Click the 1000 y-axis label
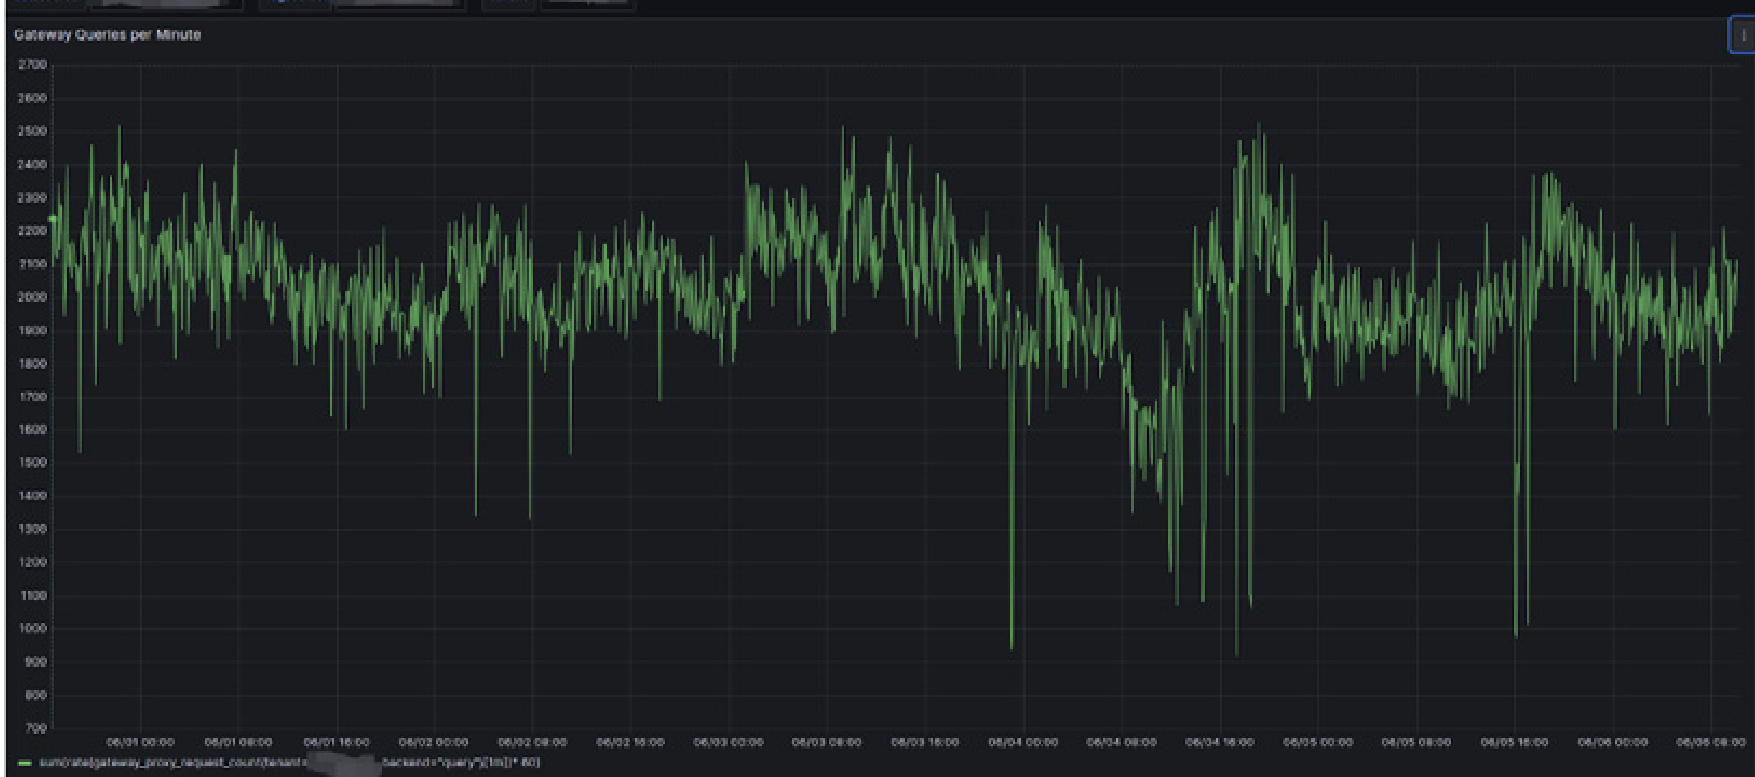 tap(32, 629)
